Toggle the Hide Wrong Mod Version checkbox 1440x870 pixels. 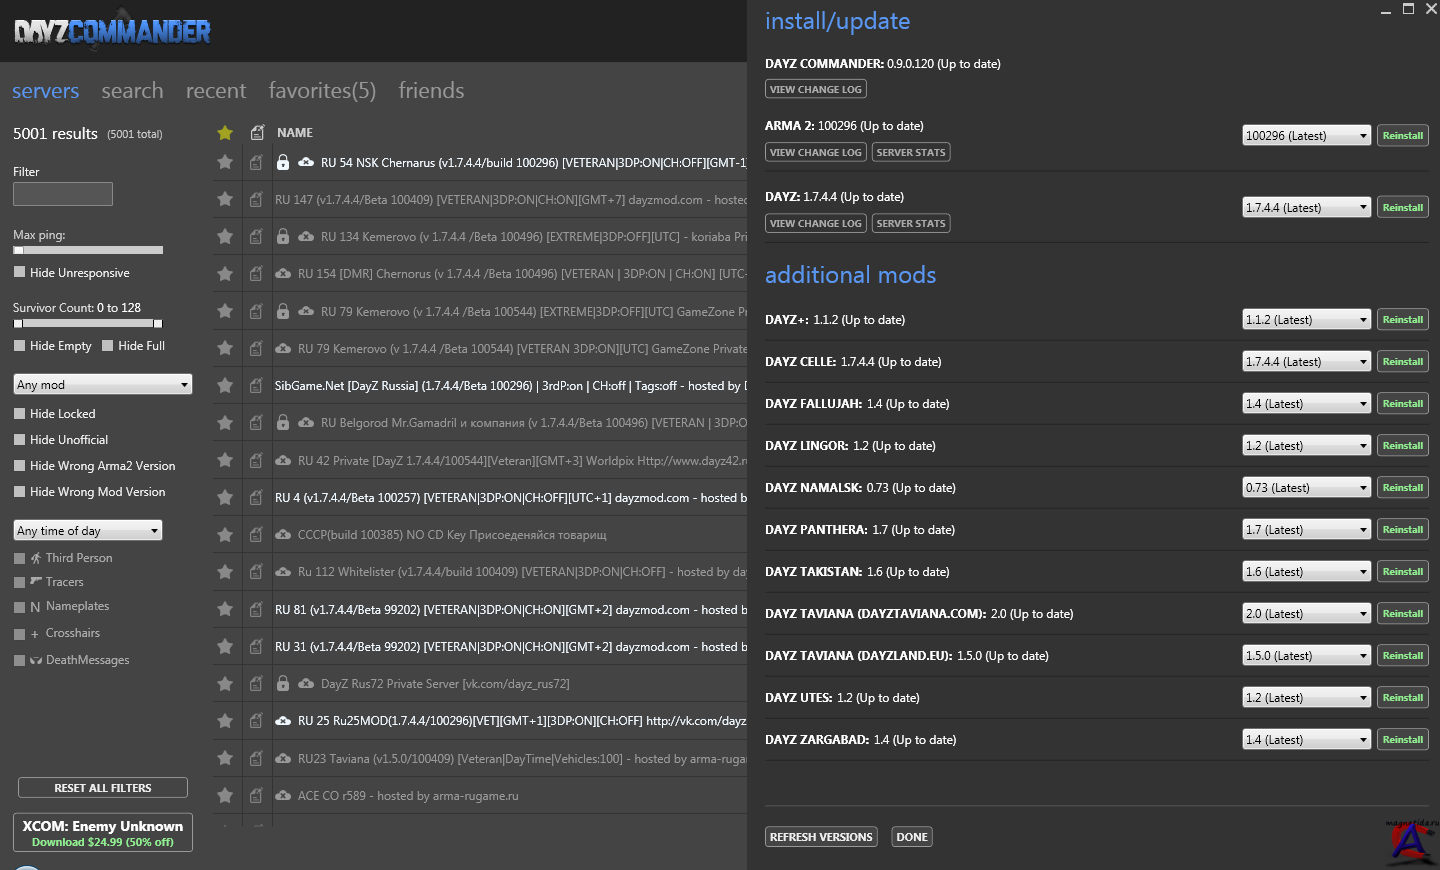click(20, 491)
